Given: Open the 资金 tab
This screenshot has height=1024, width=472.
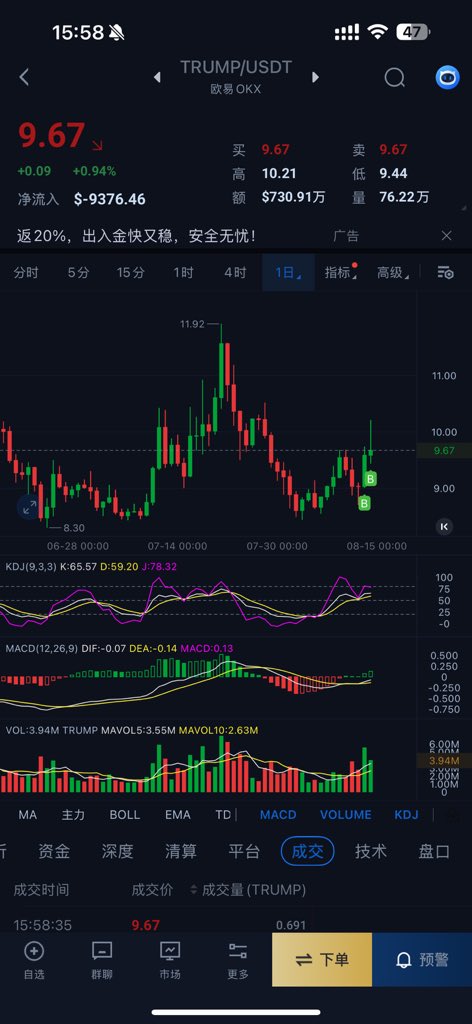Looking at the screenshot, I should [x=54, y=851].
